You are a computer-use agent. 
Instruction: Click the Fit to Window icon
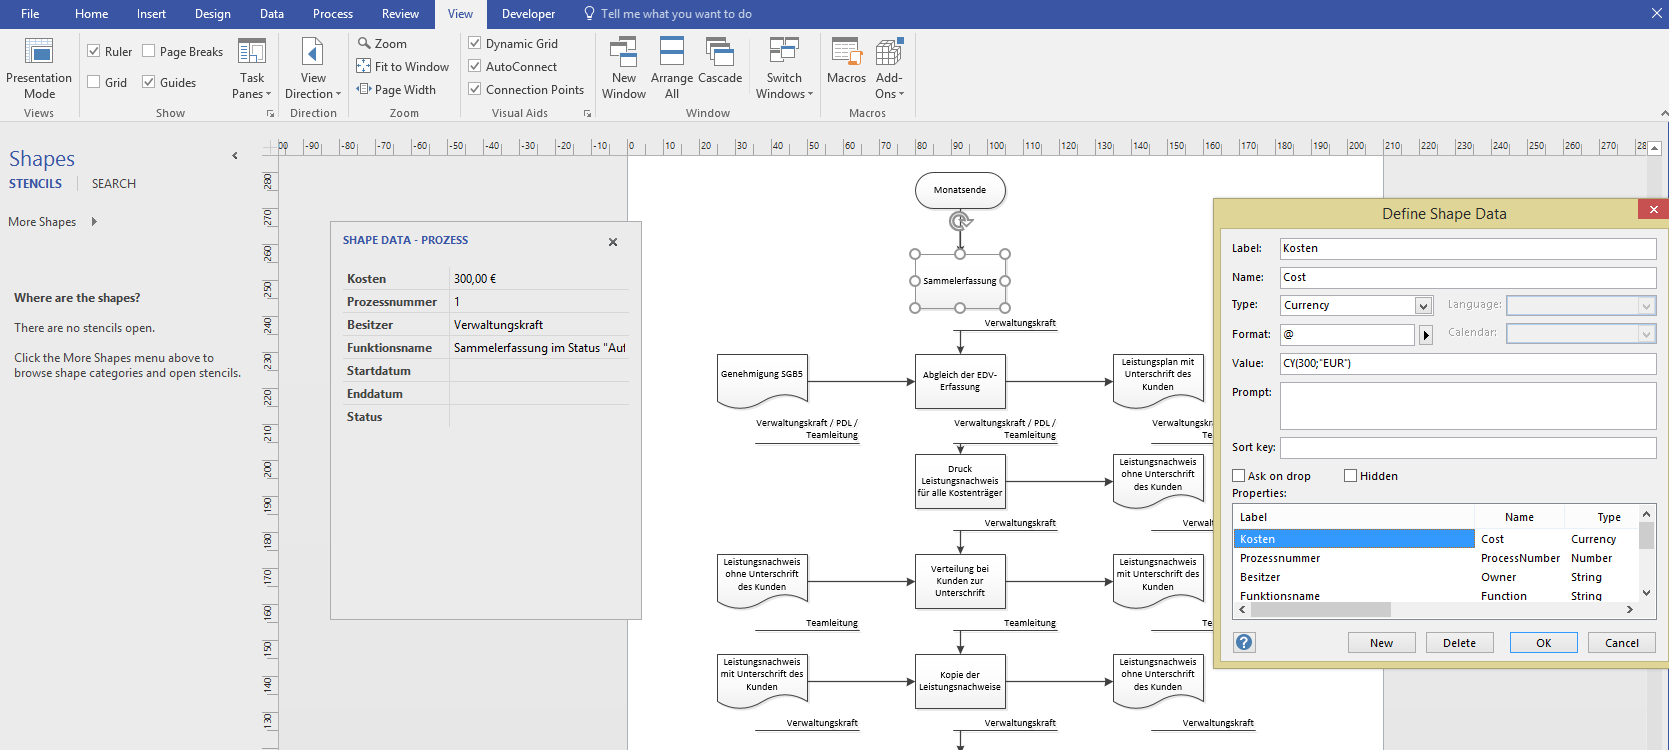click(x=364, y=67)
